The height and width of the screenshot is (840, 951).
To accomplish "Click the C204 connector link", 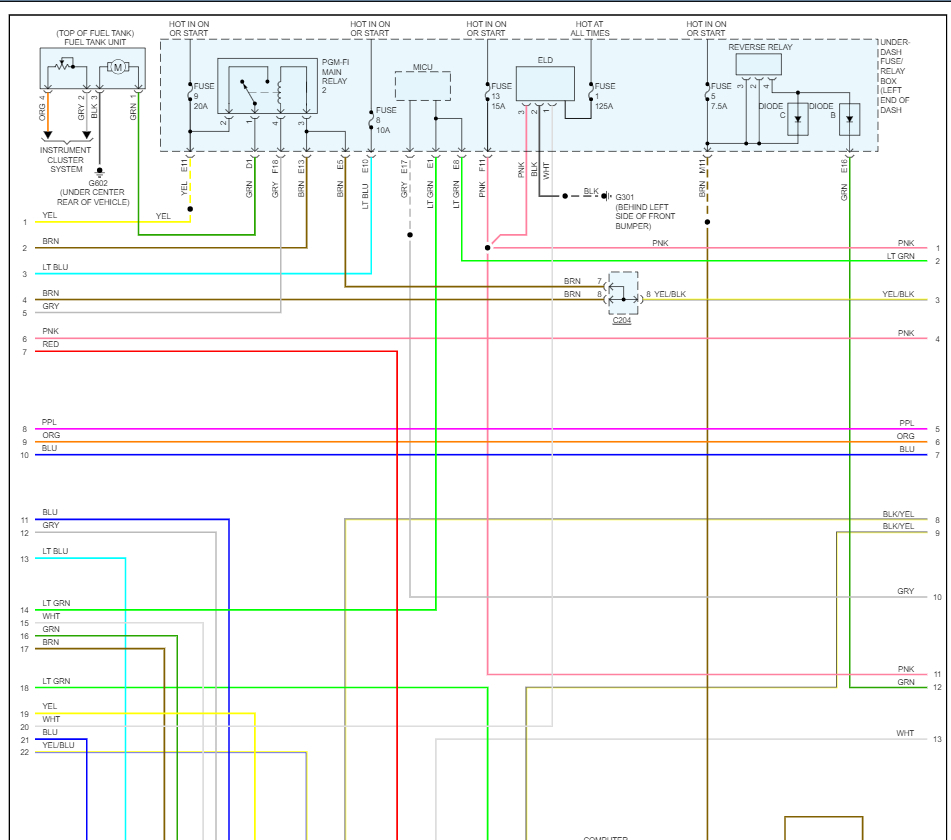I will (x=622, y=320).
